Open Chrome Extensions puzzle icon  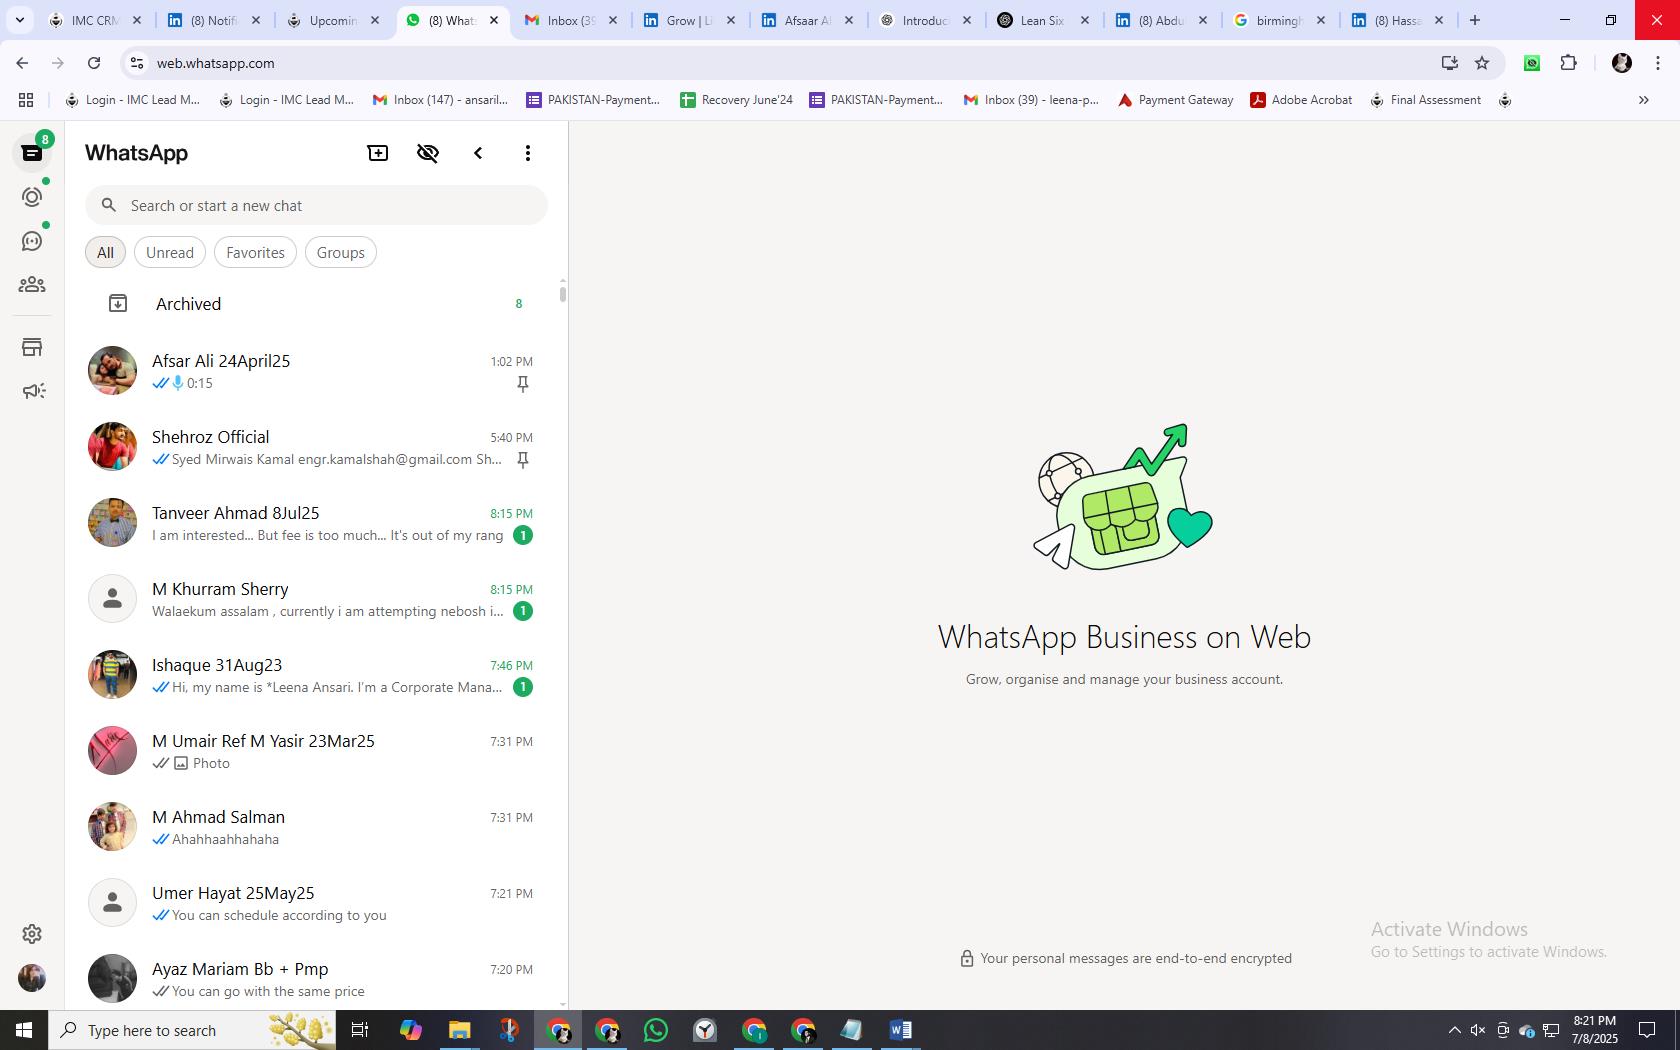1568,63
